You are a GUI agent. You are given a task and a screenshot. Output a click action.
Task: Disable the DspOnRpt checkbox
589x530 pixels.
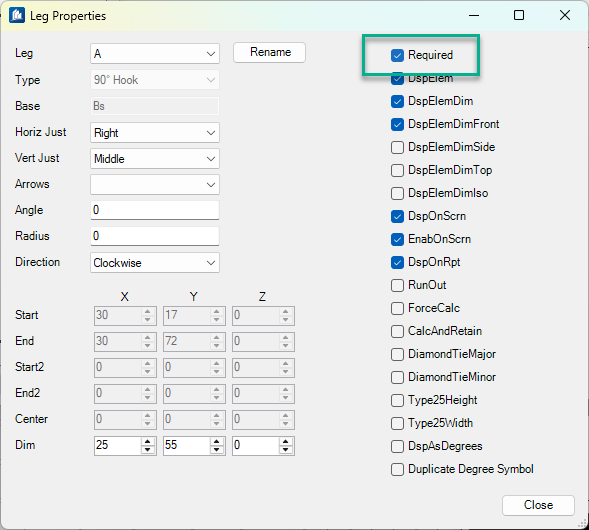click(397, 262)
